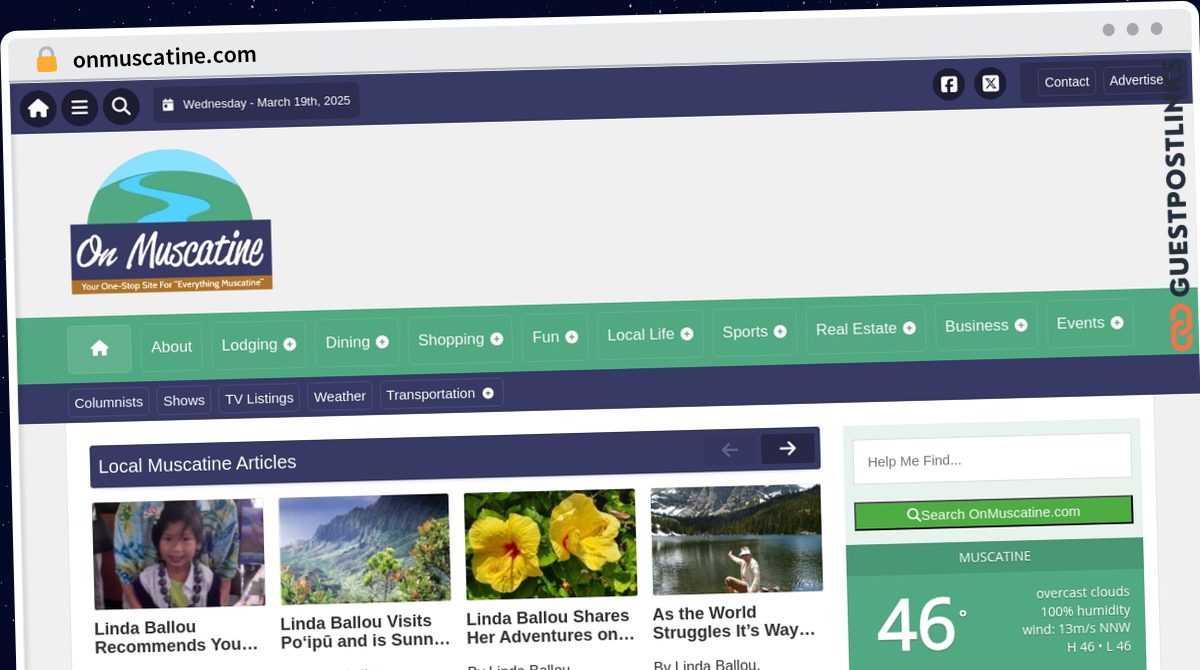Screen dimensions: 1200x670
Task: Click the Help Me Find search field
Action: 992,458
